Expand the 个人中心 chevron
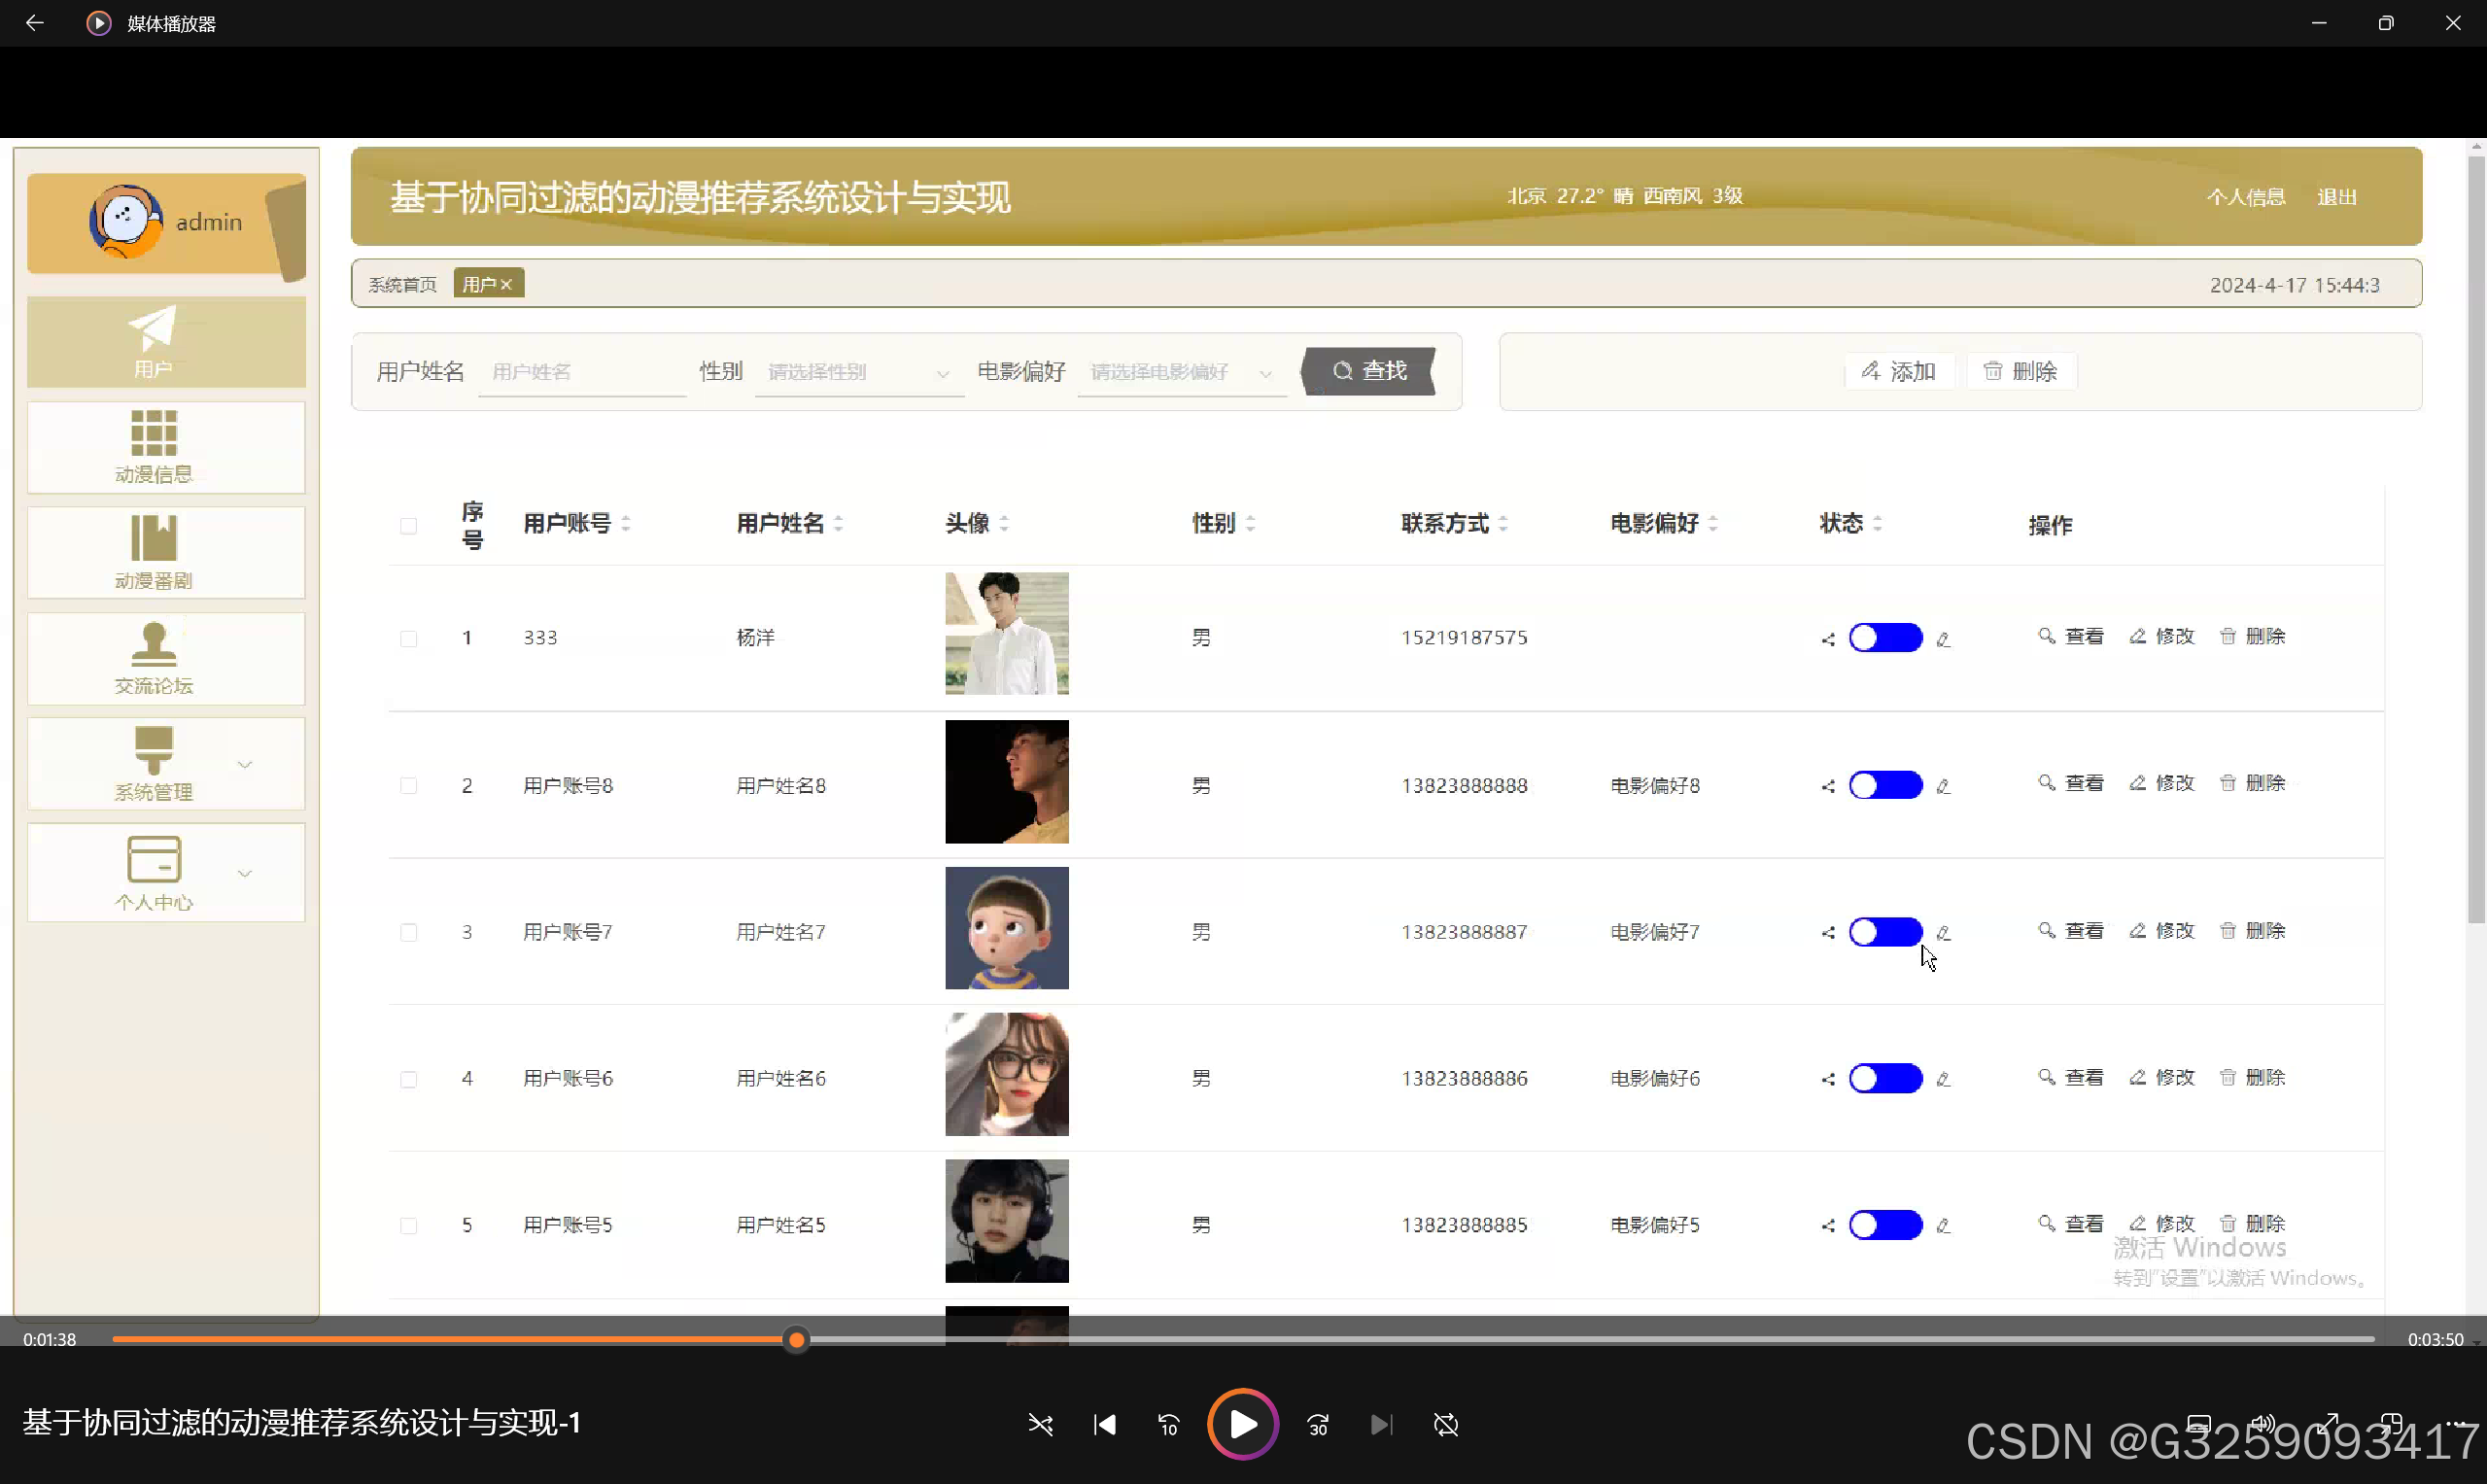Viewport: 2487px width, 1484px height. pos(245,874)
